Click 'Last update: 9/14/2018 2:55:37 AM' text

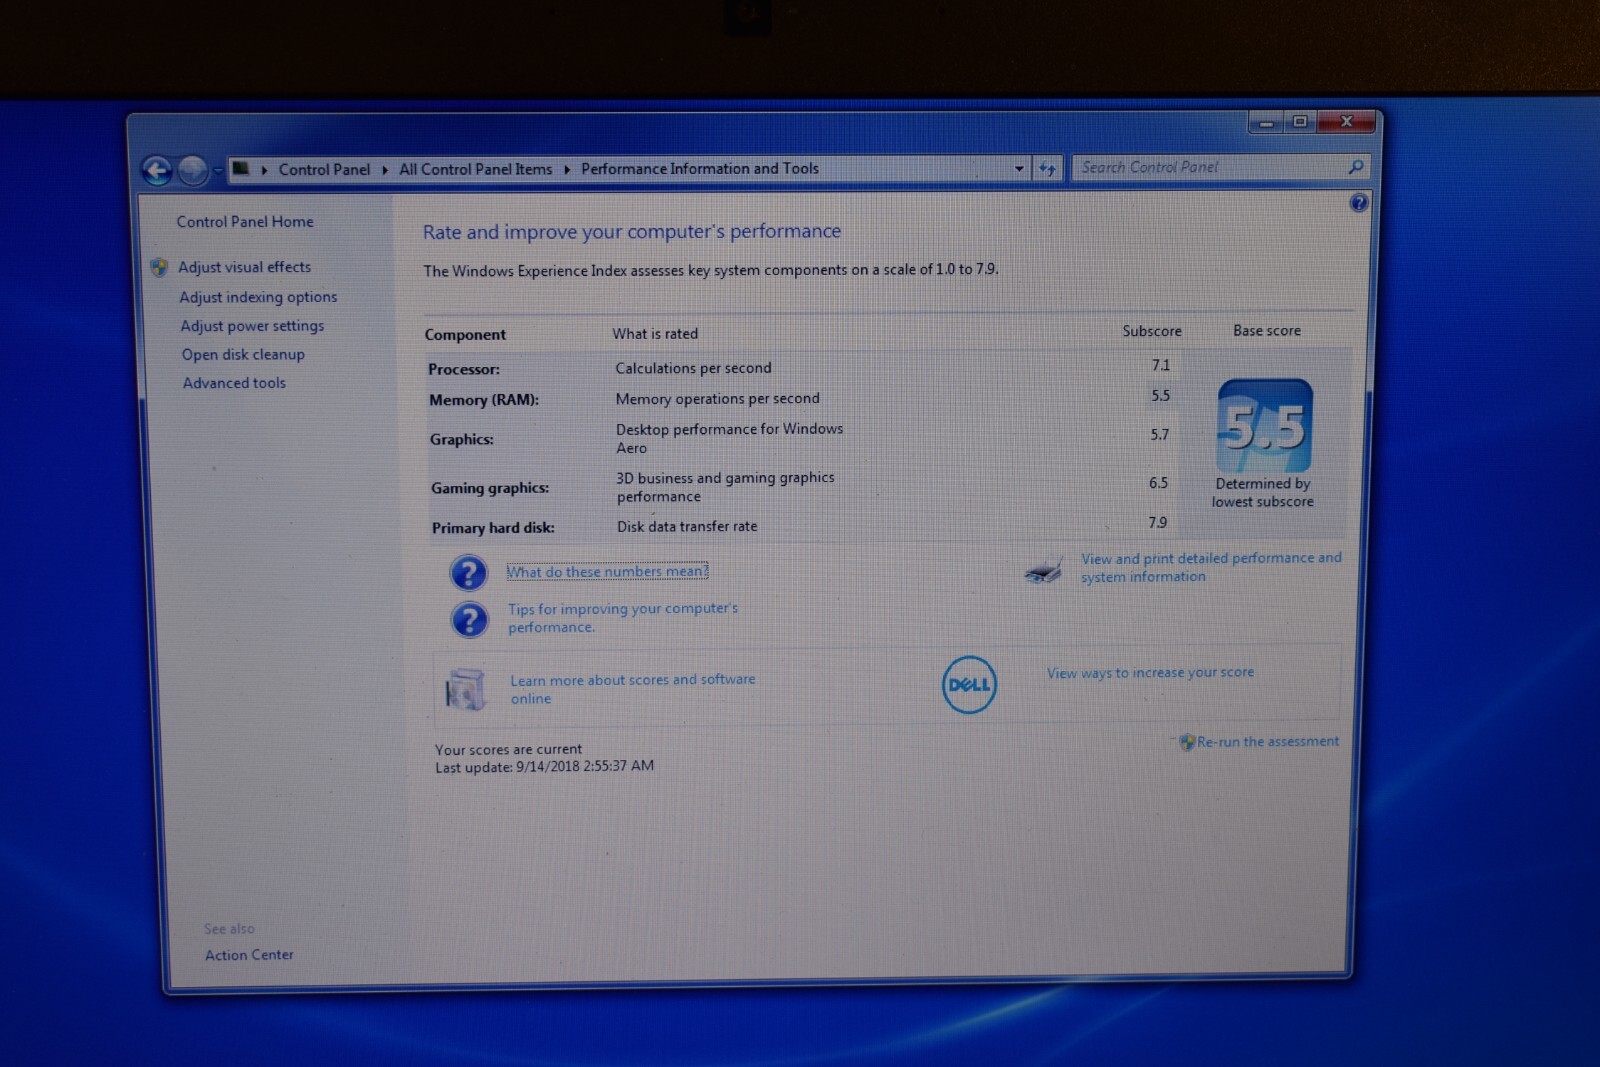pos(544,766)
